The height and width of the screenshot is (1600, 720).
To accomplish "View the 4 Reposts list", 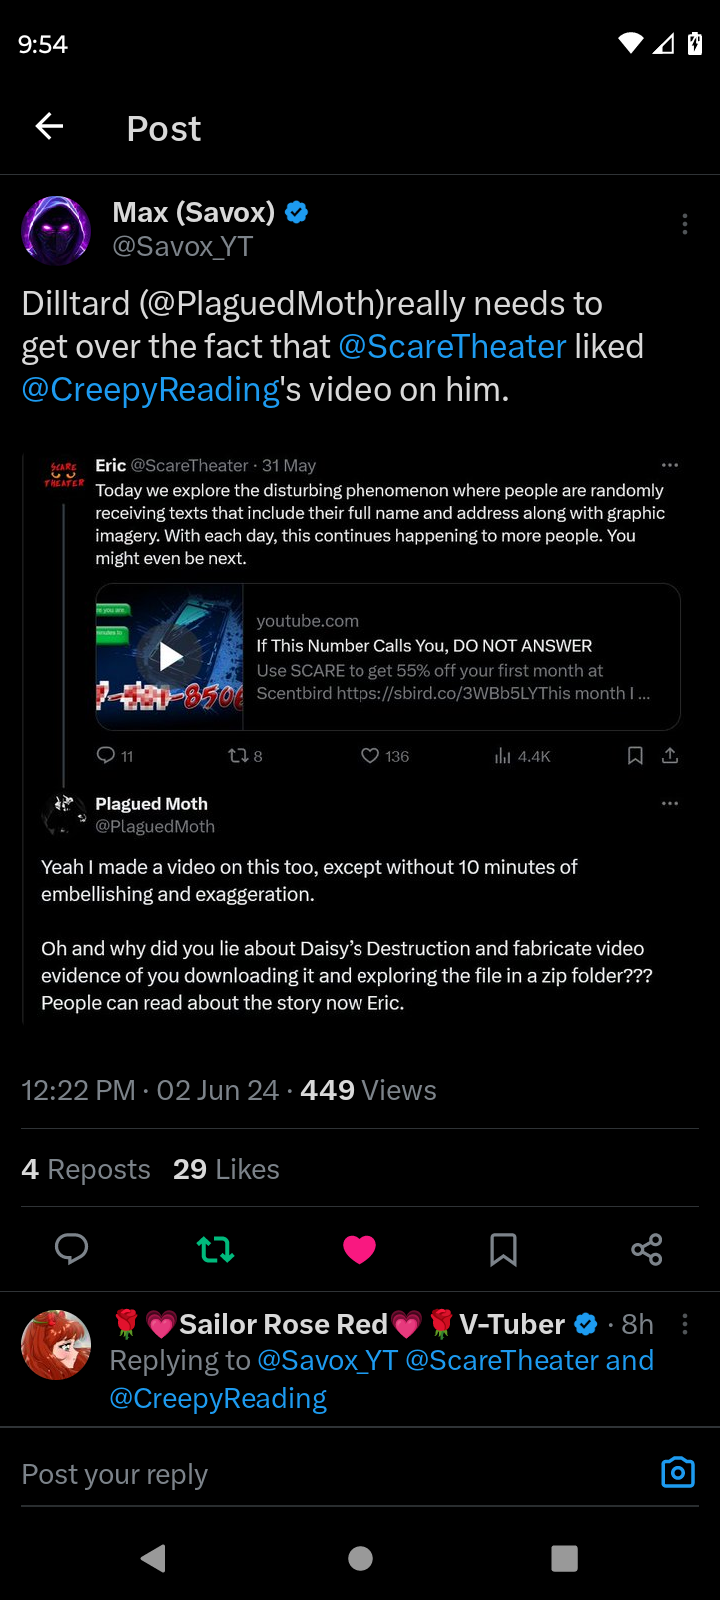I will [x=86, y=1169].
